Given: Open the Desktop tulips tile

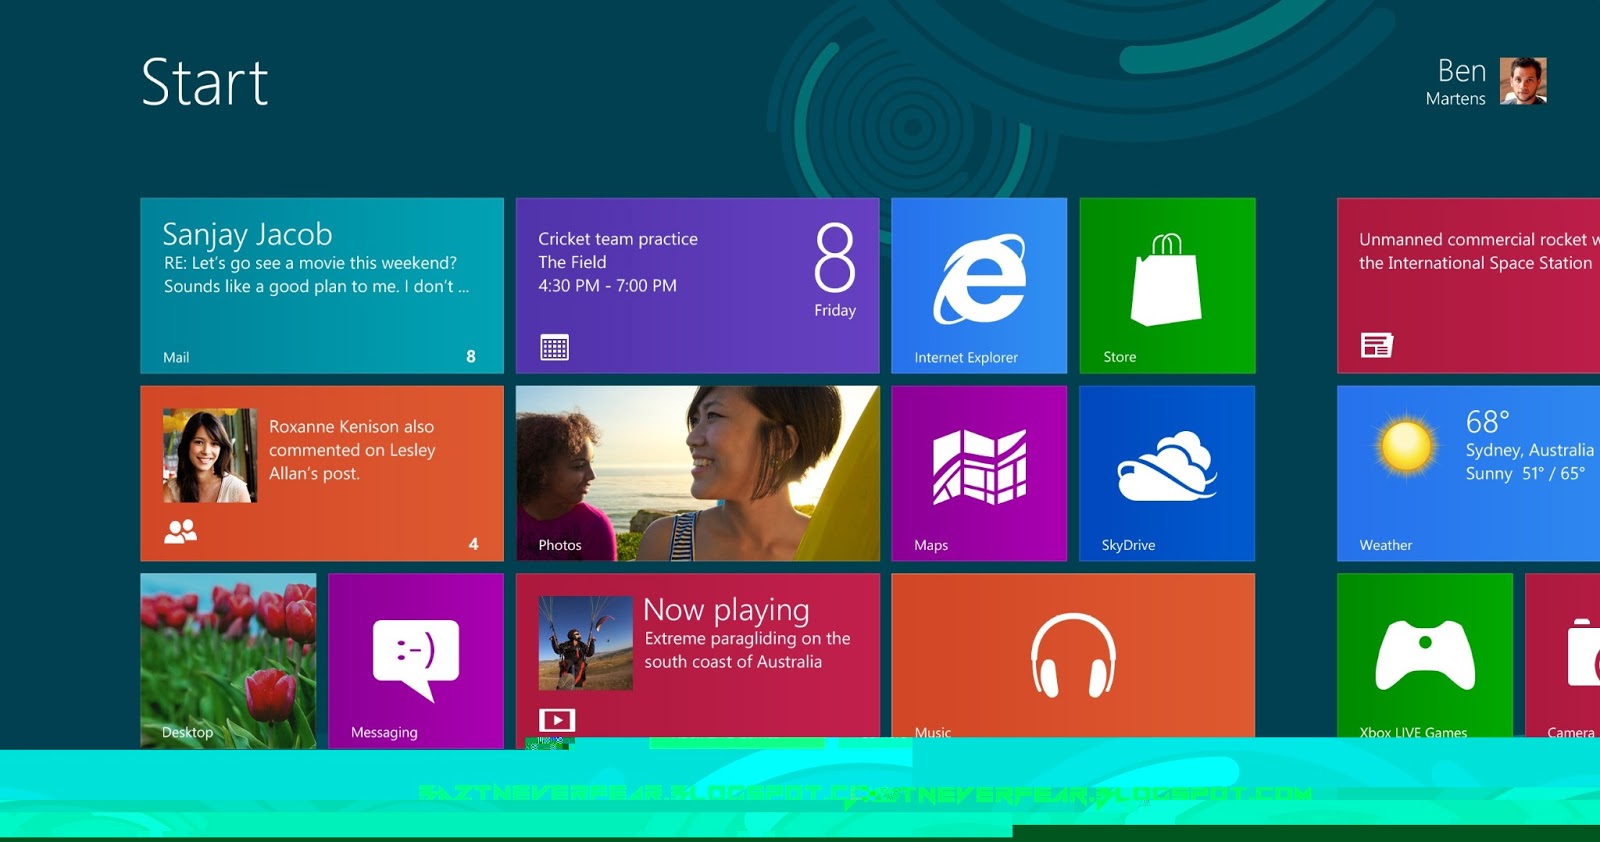Looking at the screenshot, I should click(x=228, y=661).
